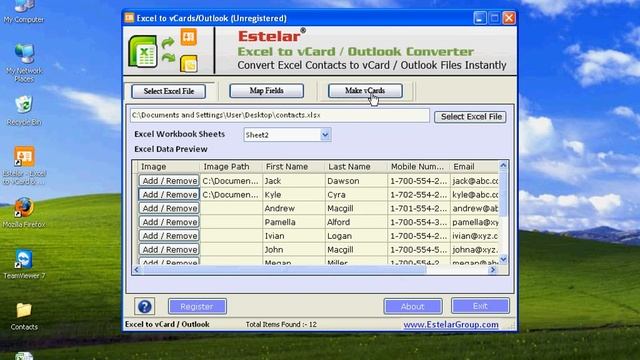Launch Estelar Excel to vCard desktop shortcut
This screenshot has width=640, height=360.
[x=24, y=165]
